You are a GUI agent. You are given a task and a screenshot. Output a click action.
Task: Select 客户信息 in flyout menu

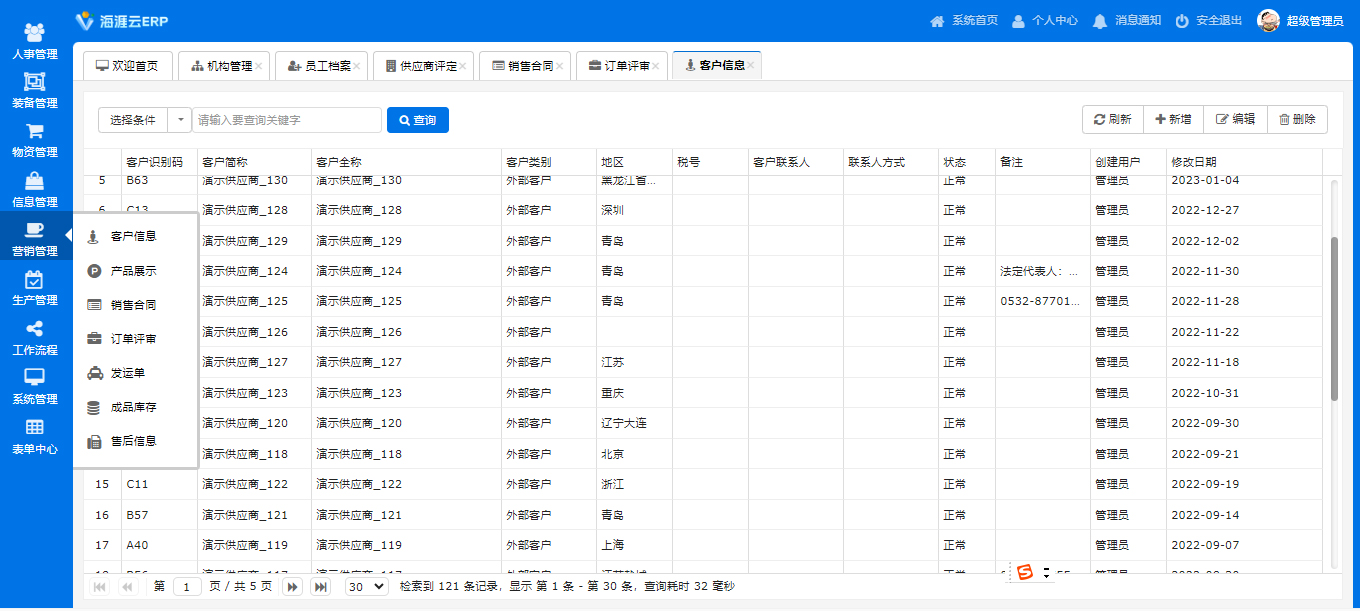coord(135,237)
